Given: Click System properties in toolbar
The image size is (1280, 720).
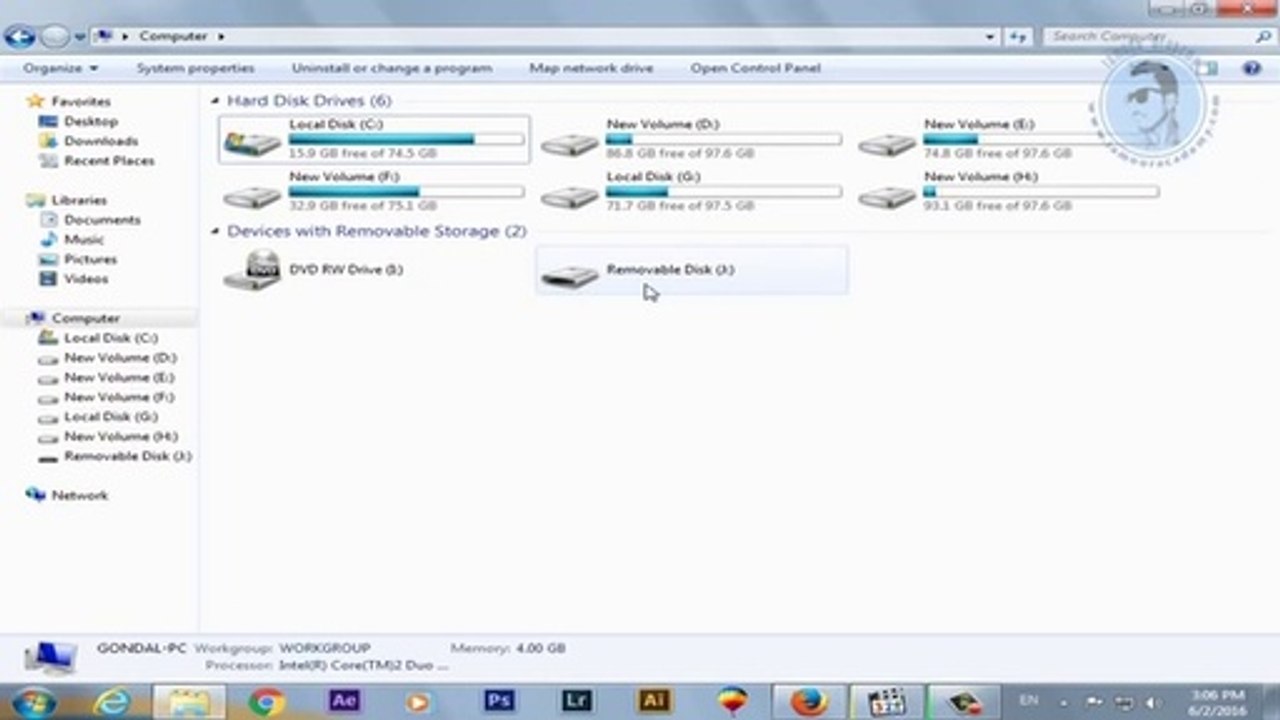Looking at the screenshot, I should [x=196, y=68].
